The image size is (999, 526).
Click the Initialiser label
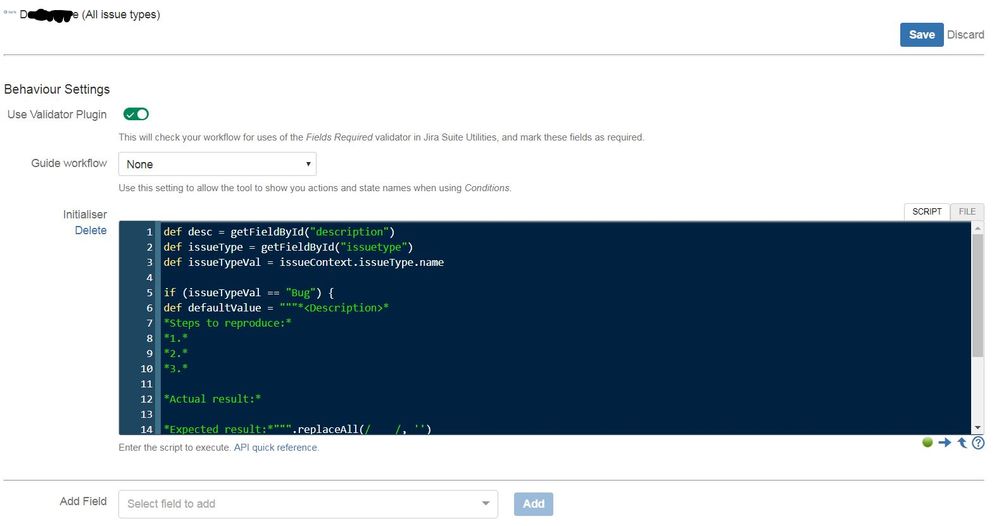click(x=85, y=215)
